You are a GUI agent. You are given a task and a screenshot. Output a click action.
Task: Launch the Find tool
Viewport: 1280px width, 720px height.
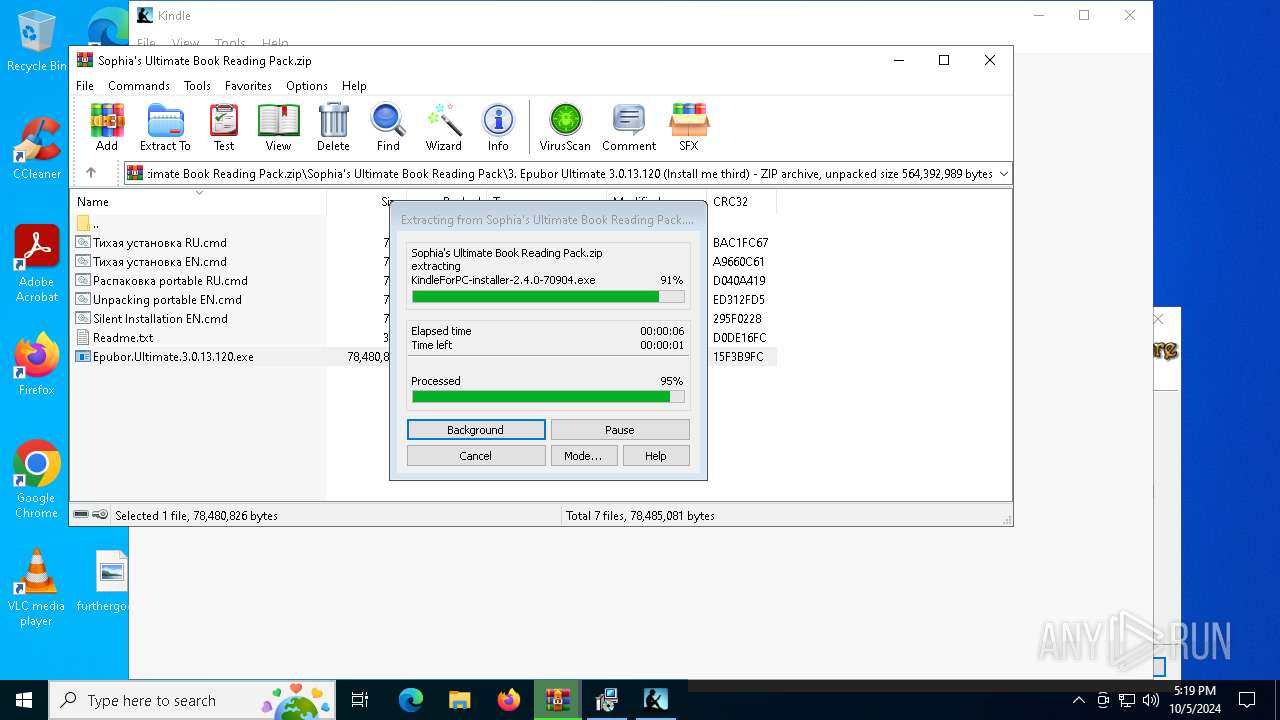coord(388,127)
